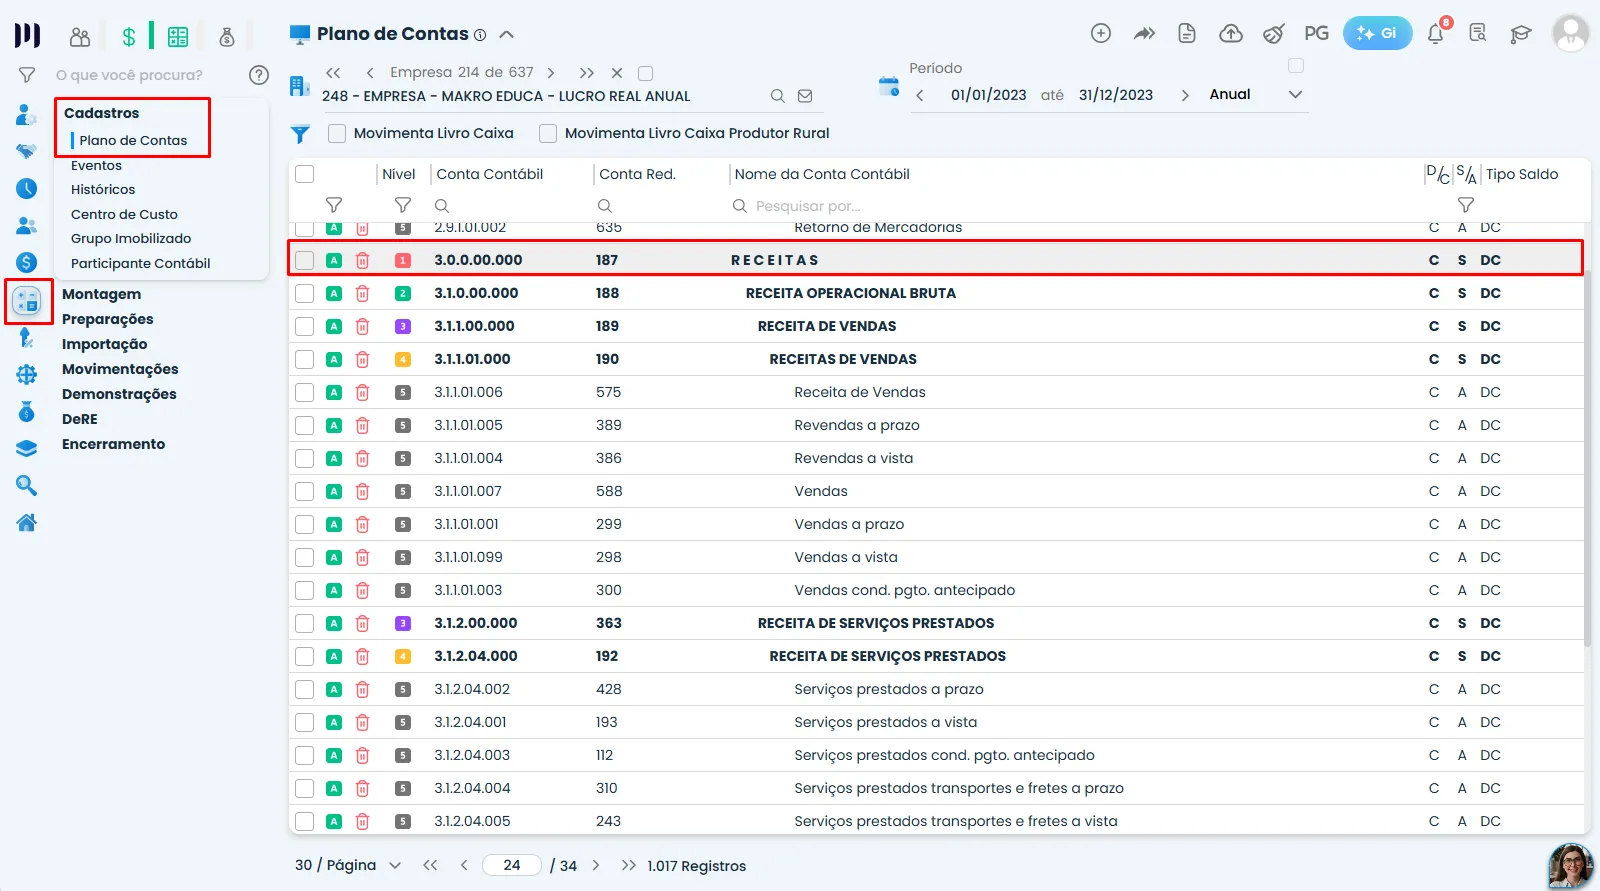Viewport: 1600px width, 891px height.
Task: Click the PG button in top toolbar
Action: pyautogui.click(x=1317, y=33)
